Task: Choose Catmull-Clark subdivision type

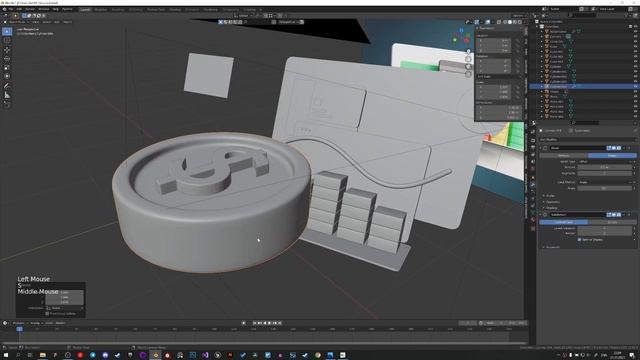Action: tap(564, 222)
